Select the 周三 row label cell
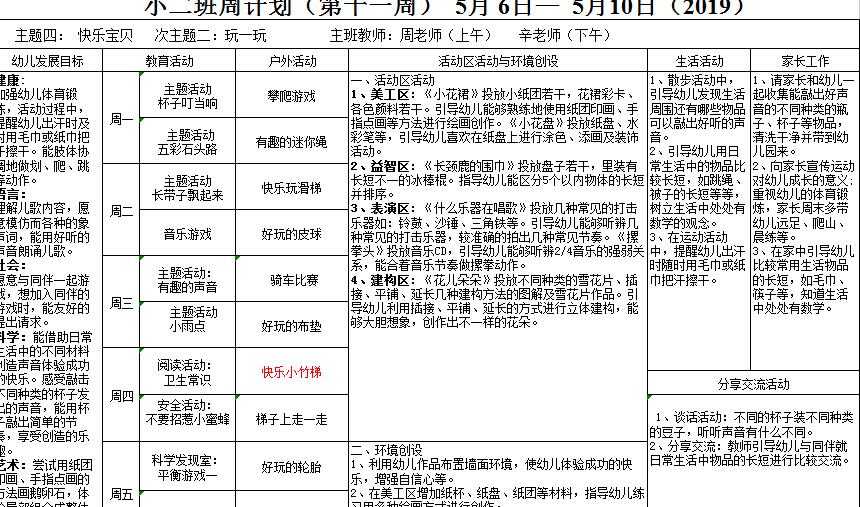860x507 pixels. (121, 302)
